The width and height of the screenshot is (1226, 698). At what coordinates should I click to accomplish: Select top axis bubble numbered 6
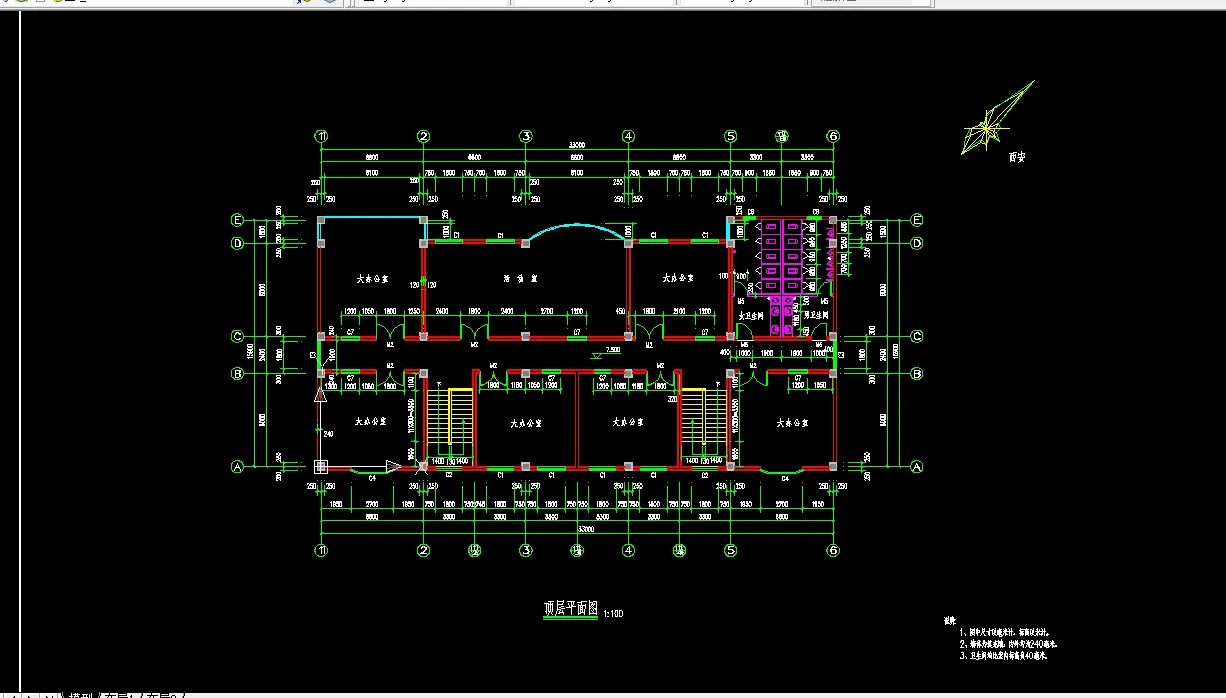pos(832,136)
